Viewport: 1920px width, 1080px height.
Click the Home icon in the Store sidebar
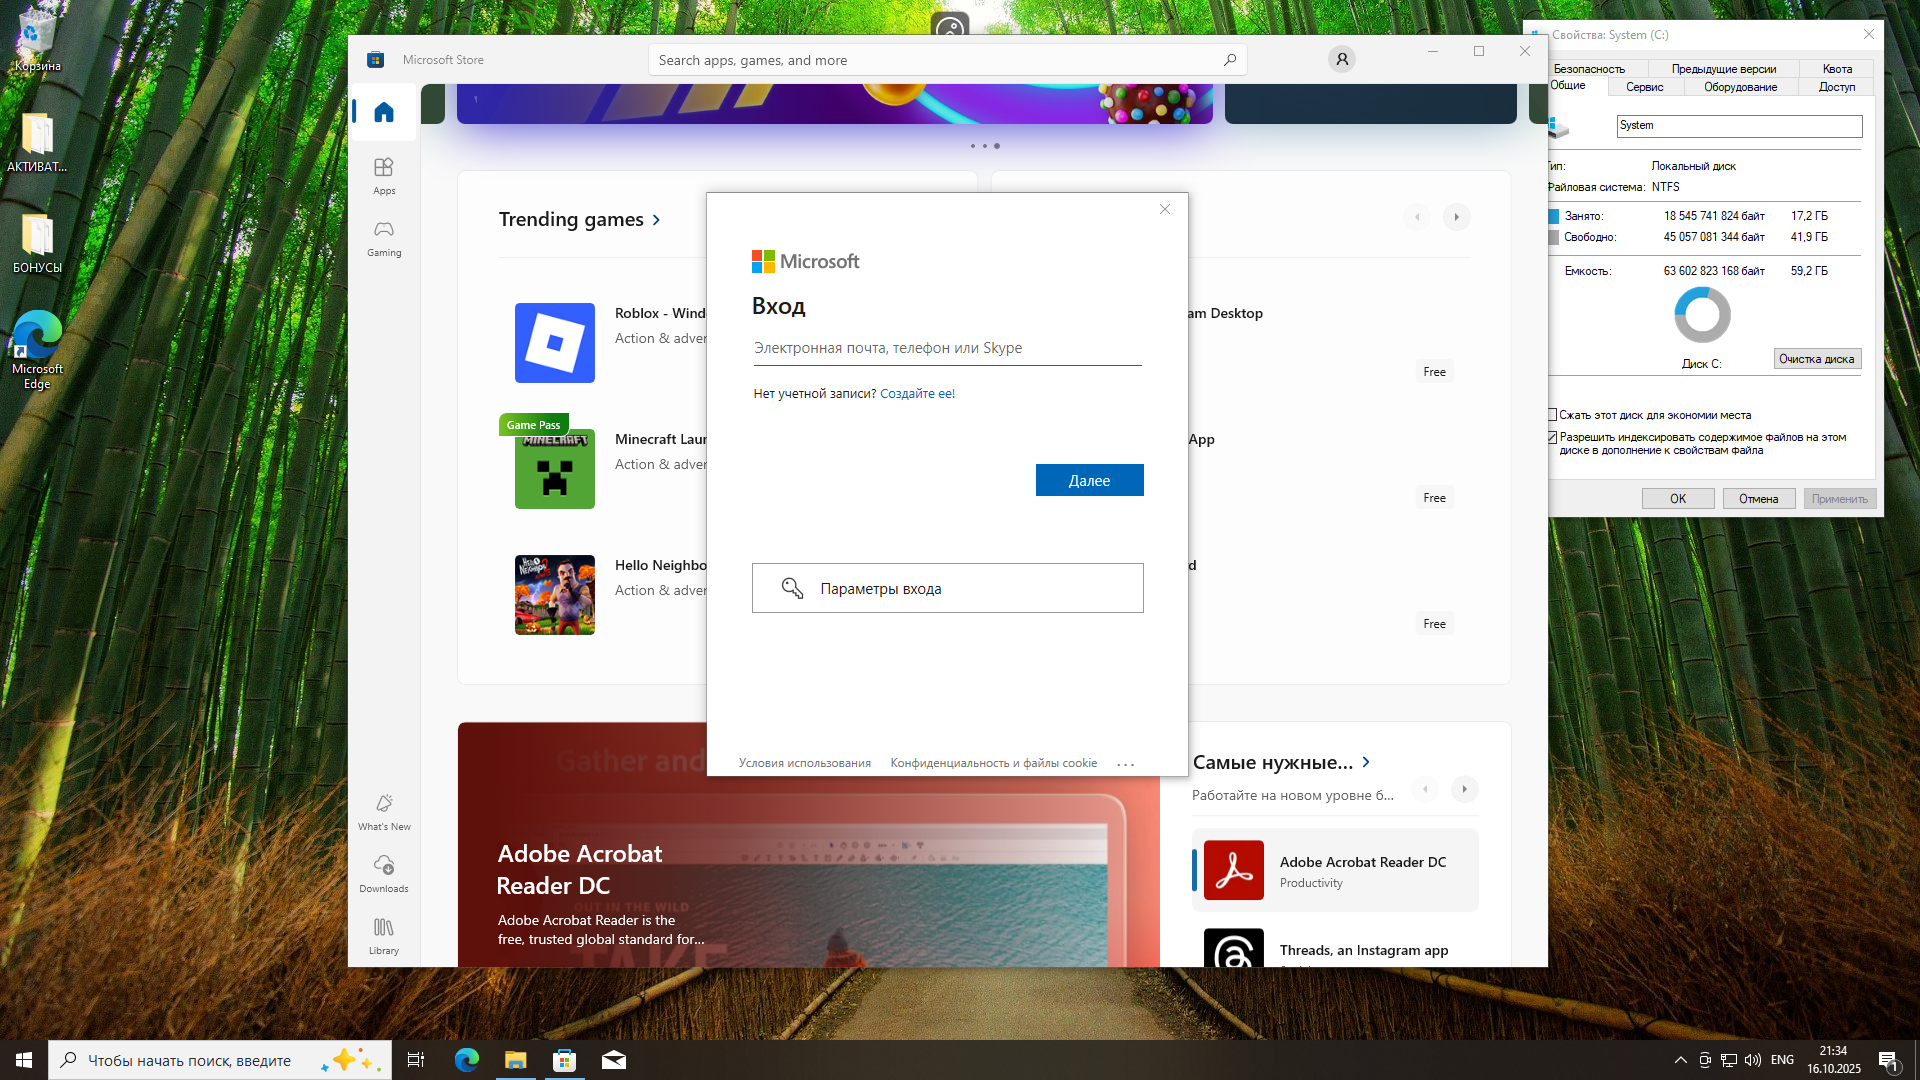point(384,112)
